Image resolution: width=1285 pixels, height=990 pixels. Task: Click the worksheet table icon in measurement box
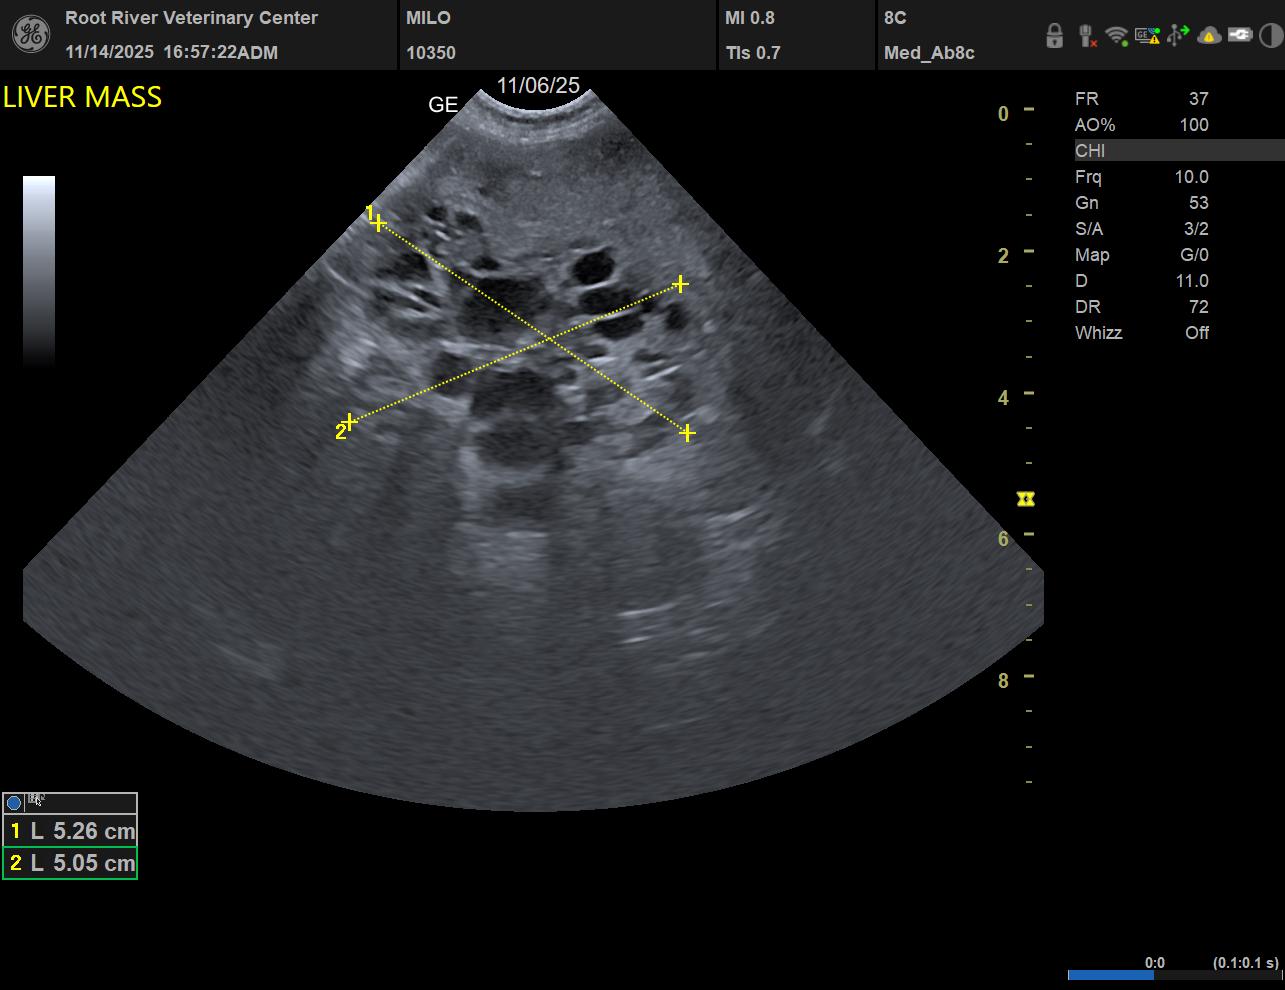click(35, 799)
